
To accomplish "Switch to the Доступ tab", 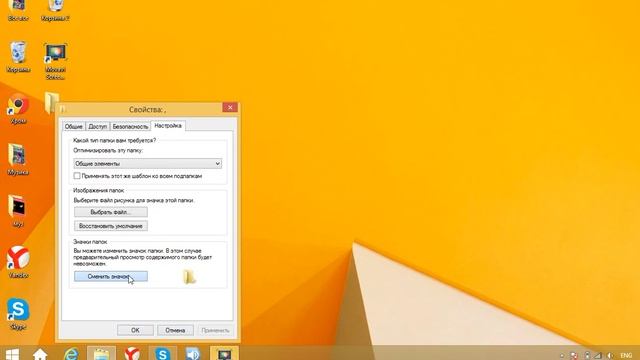I will [97, 127].
